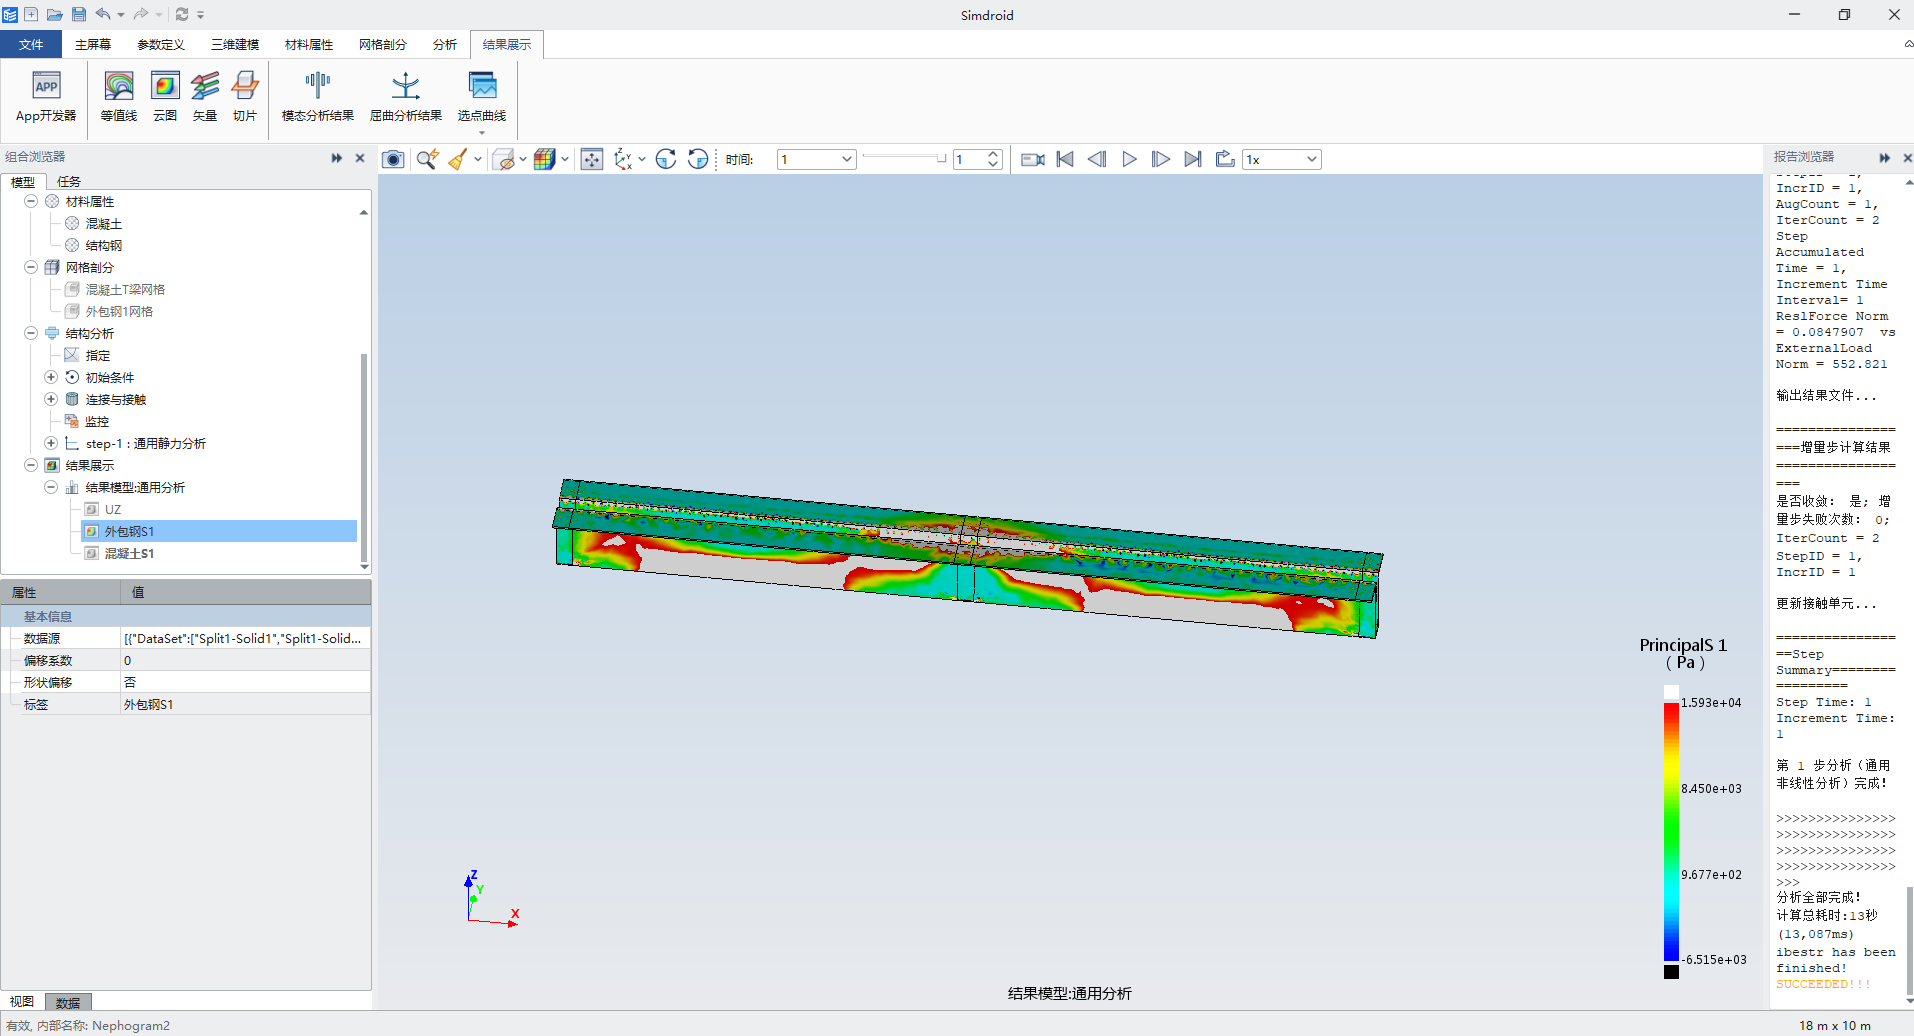This screenshot has width=1914, height=1036.
Task: Select the 混凝土T梁网格 mesh item
Action: (x=125, y=289)
